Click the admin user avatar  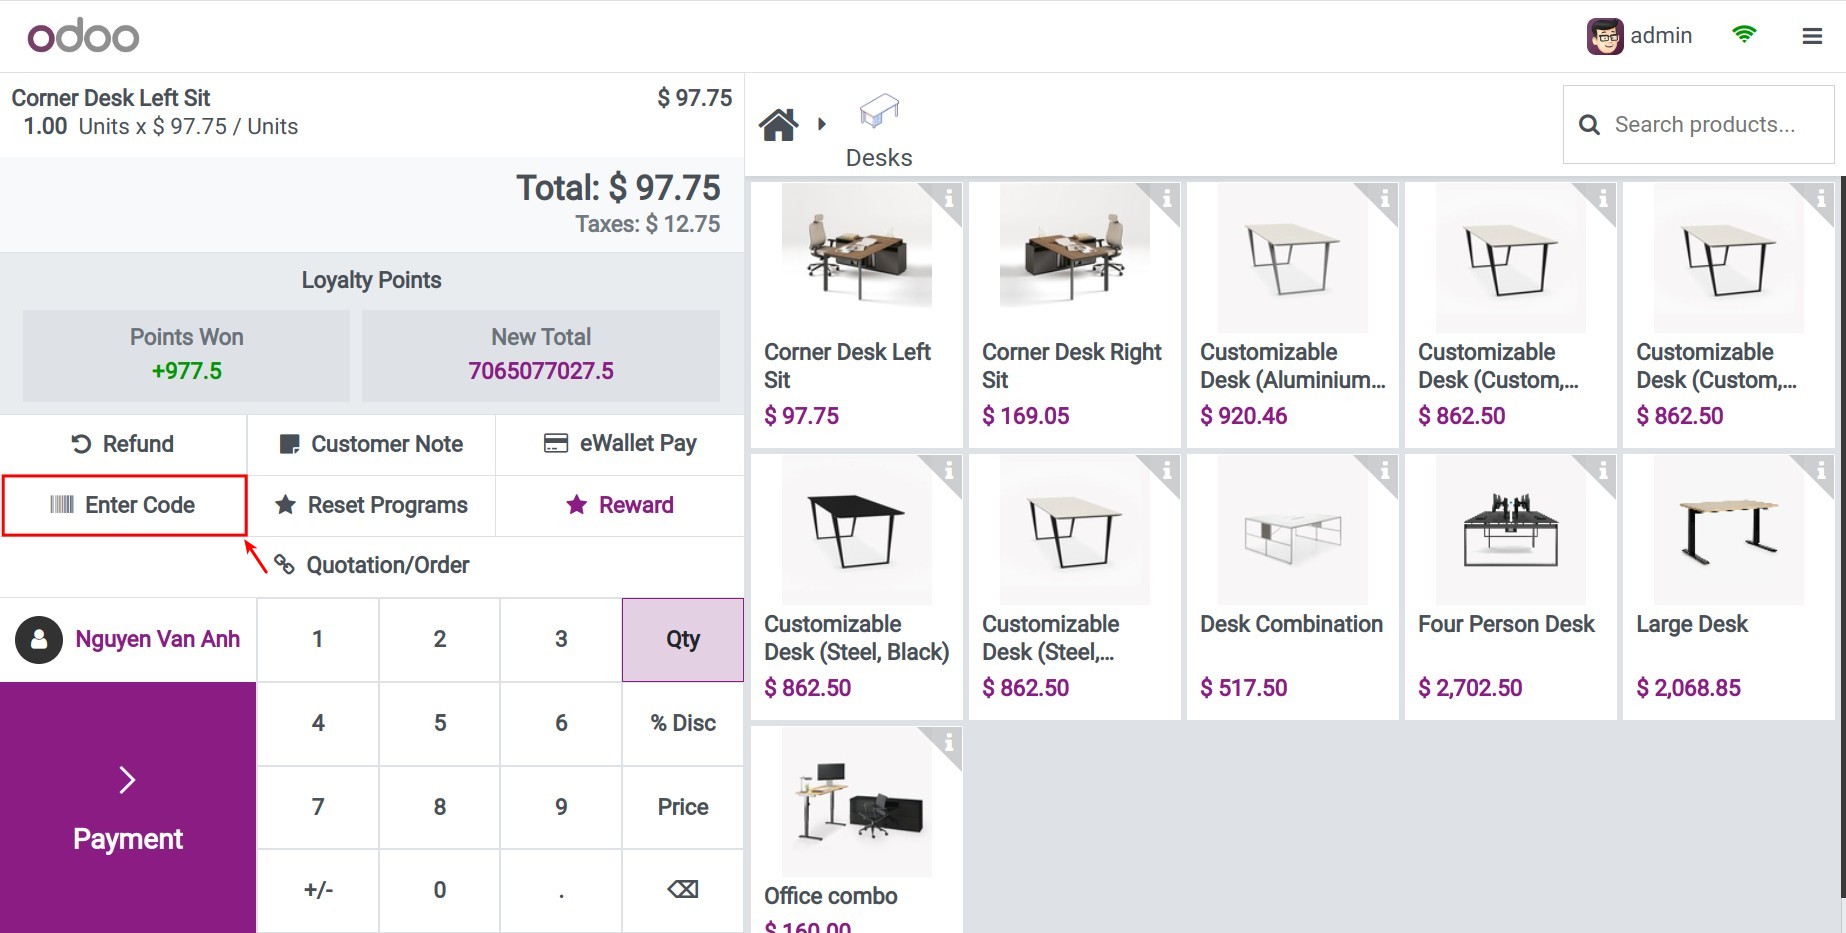1605,36
